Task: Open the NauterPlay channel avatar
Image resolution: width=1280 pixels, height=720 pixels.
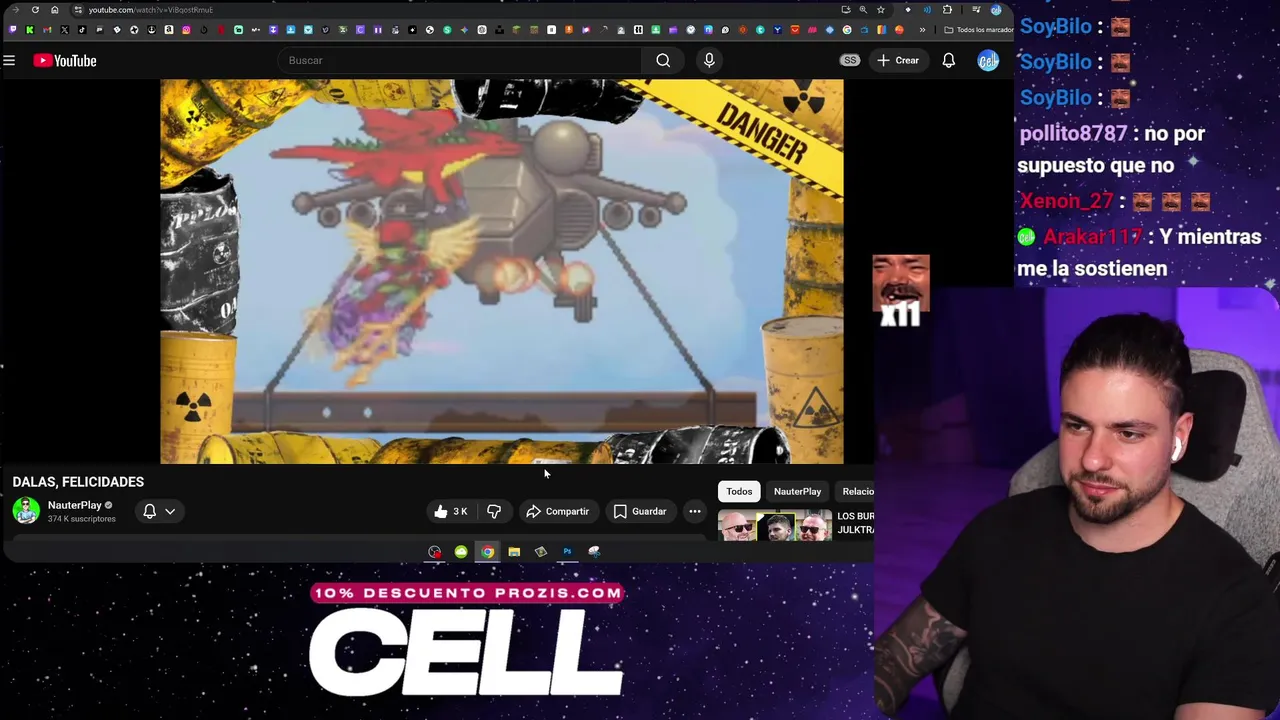Action: click(26, 510)
